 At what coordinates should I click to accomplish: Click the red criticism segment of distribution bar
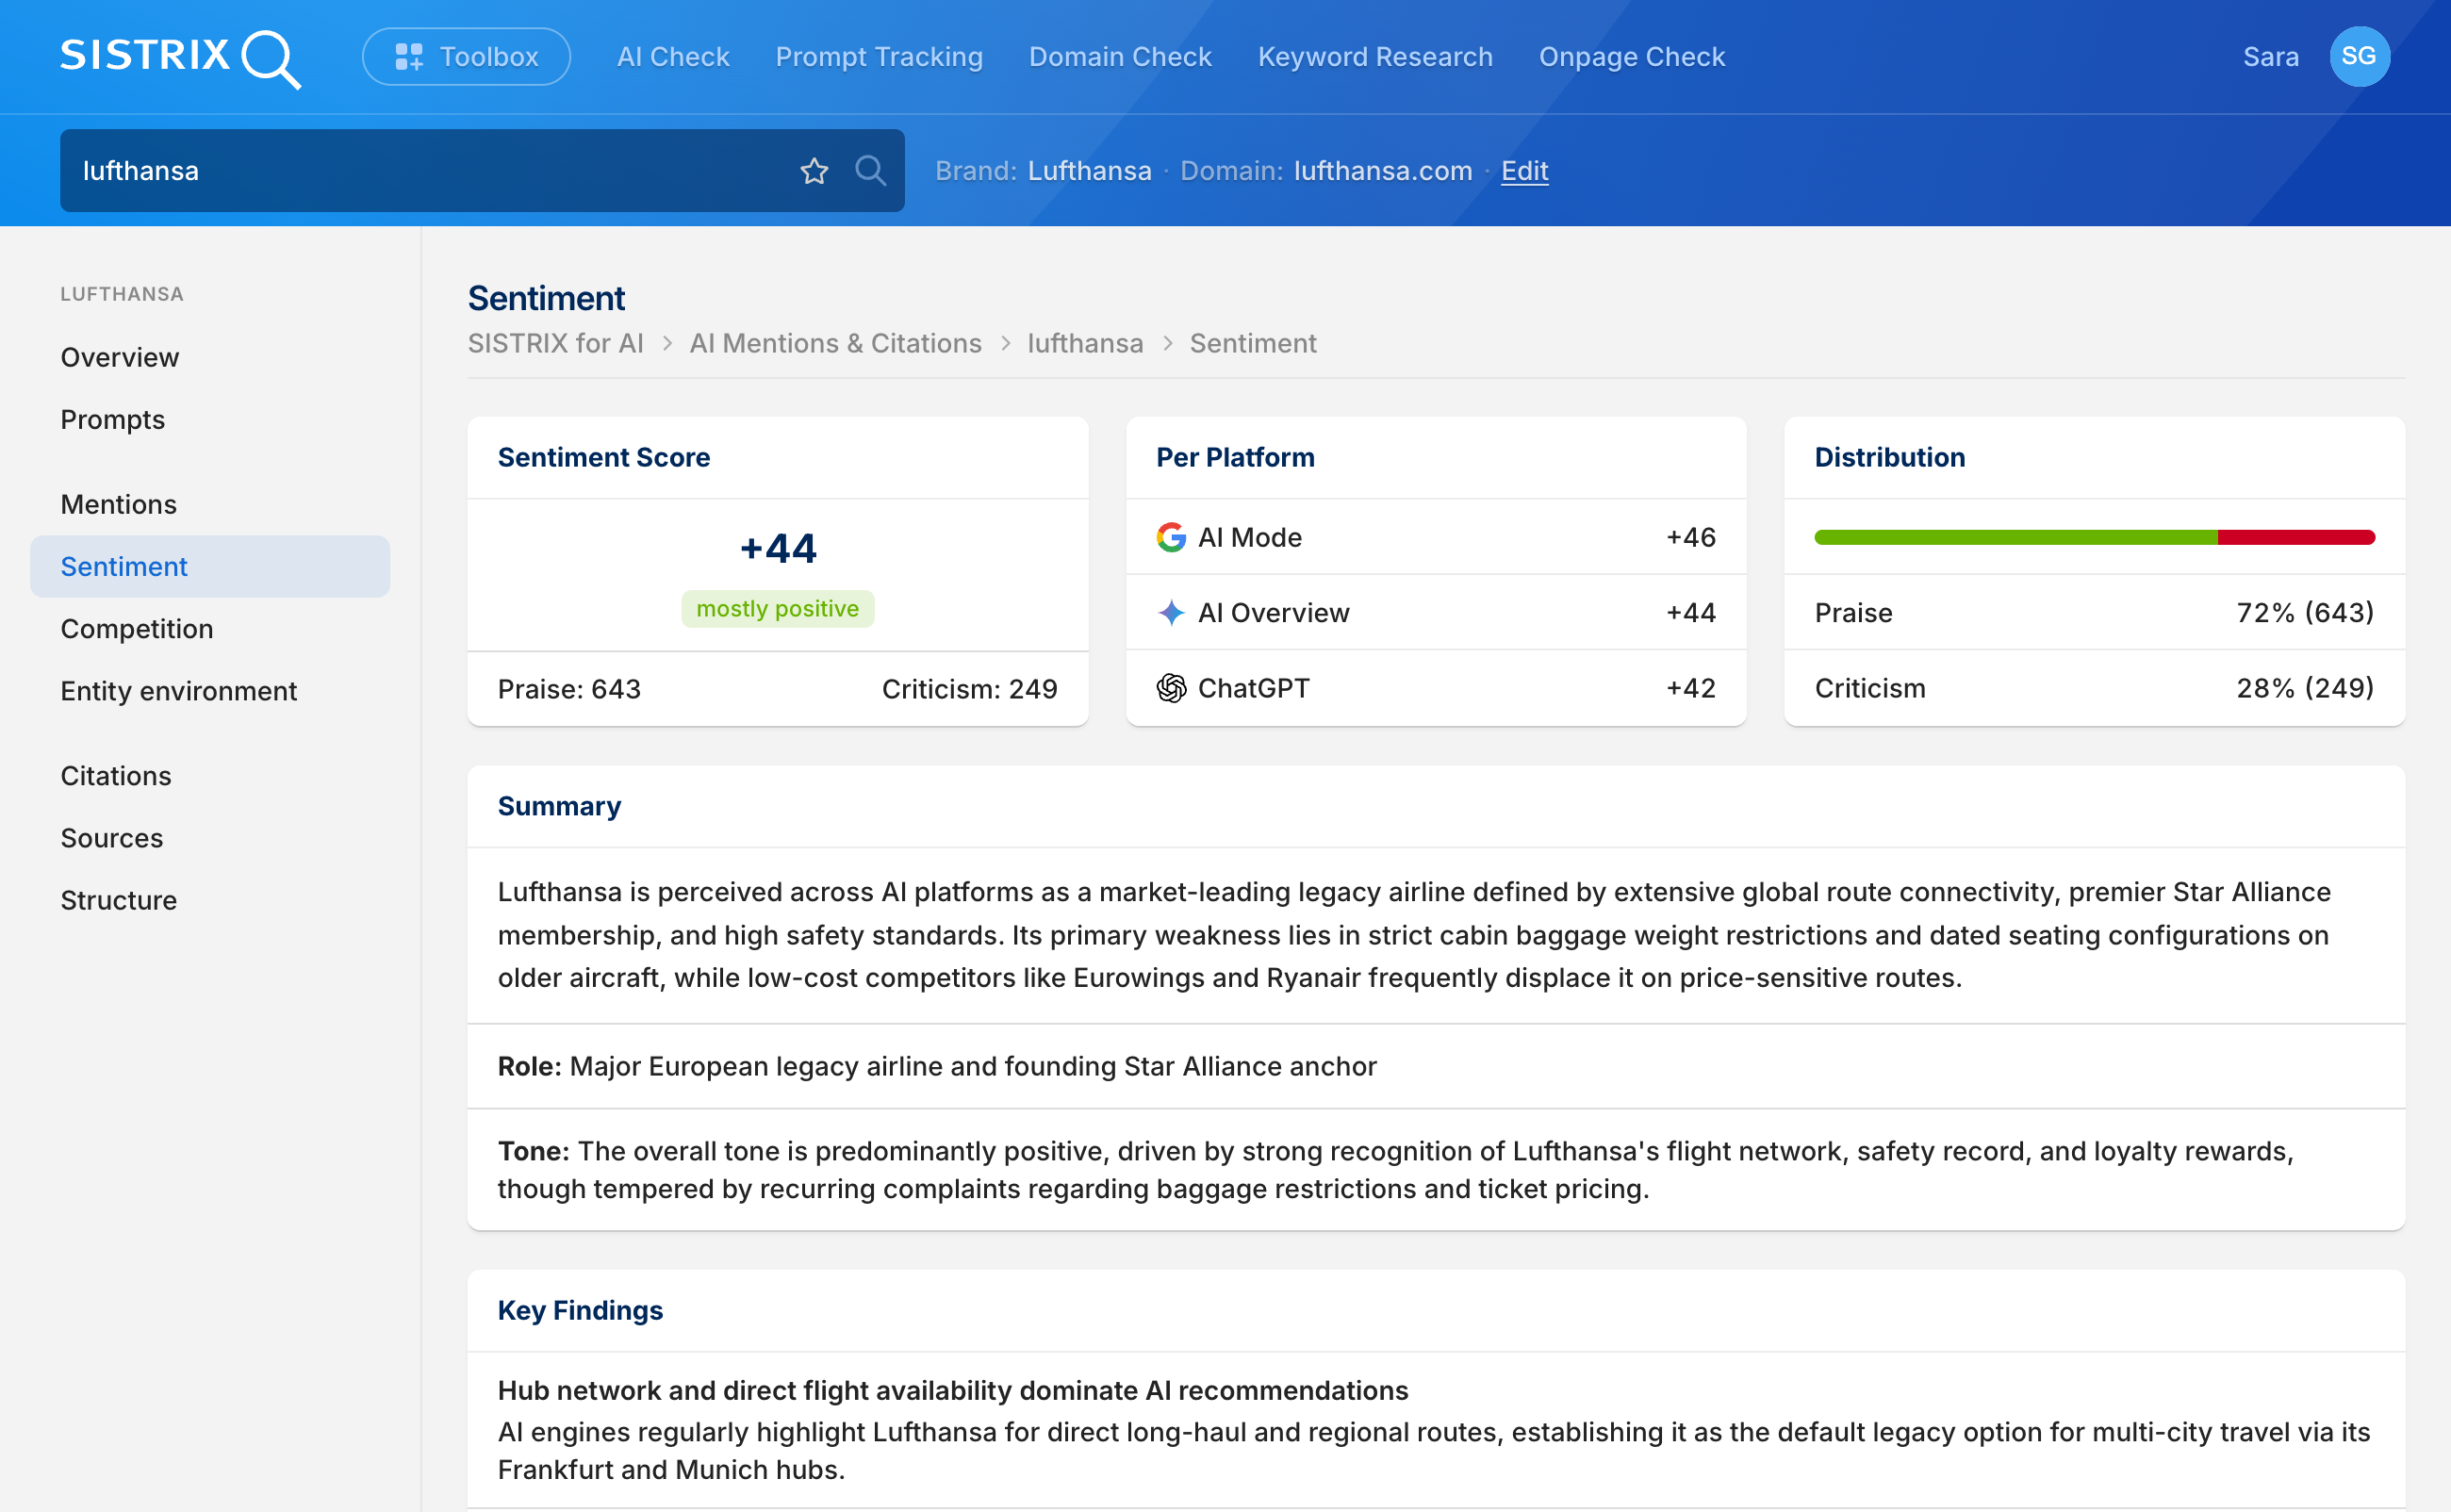click(x=2296, y=537)
